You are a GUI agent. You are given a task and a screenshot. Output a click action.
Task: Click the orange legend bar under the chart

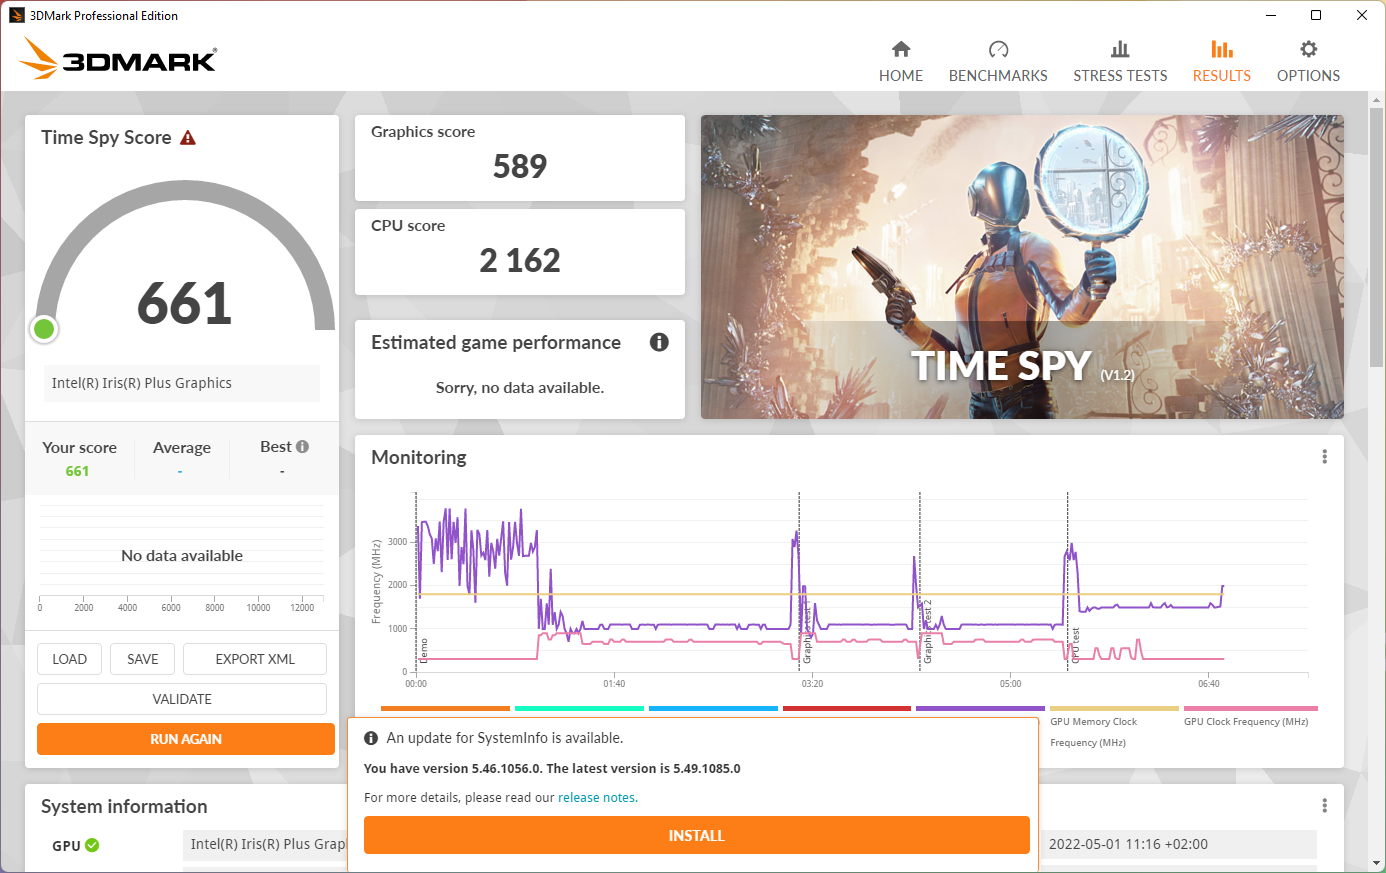coord(445,708)
